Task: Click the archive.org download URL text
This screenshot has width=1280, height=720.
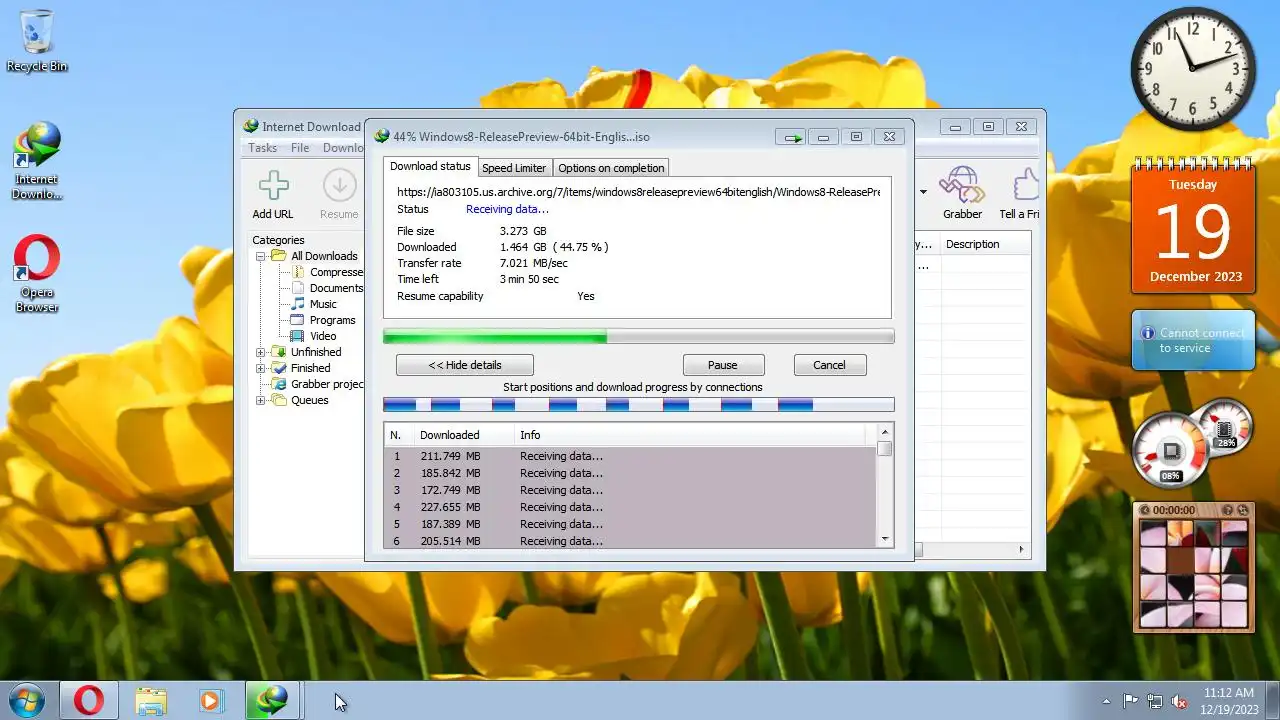Action: (638, 191)
